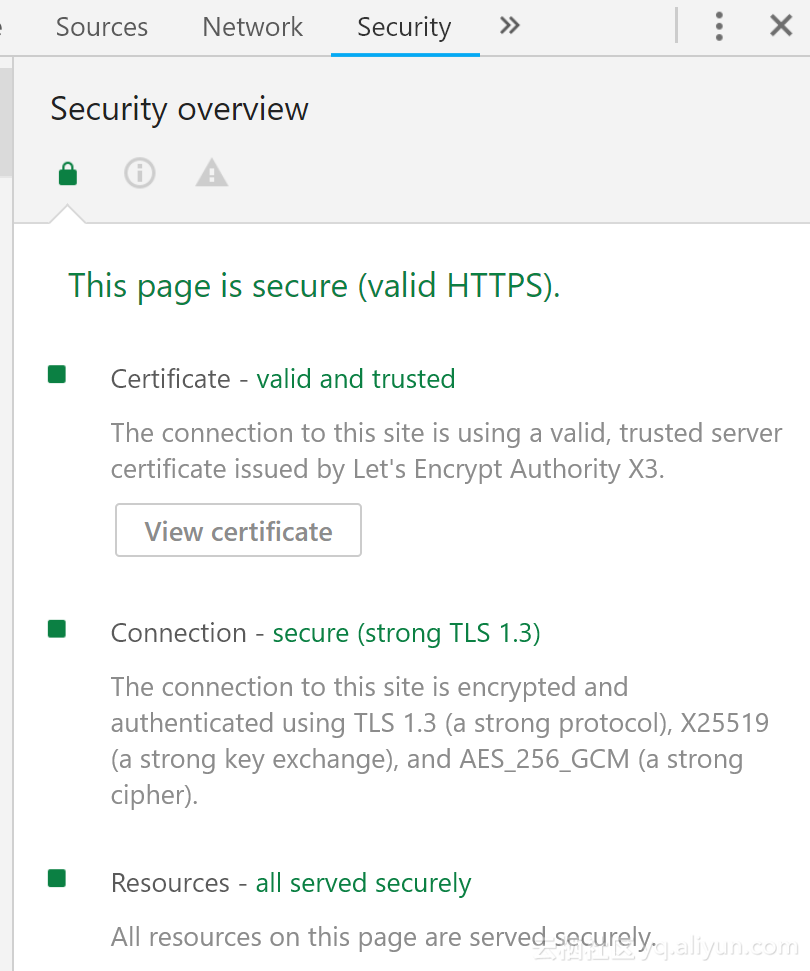Click green square beside Certificate

pos(57,375)
